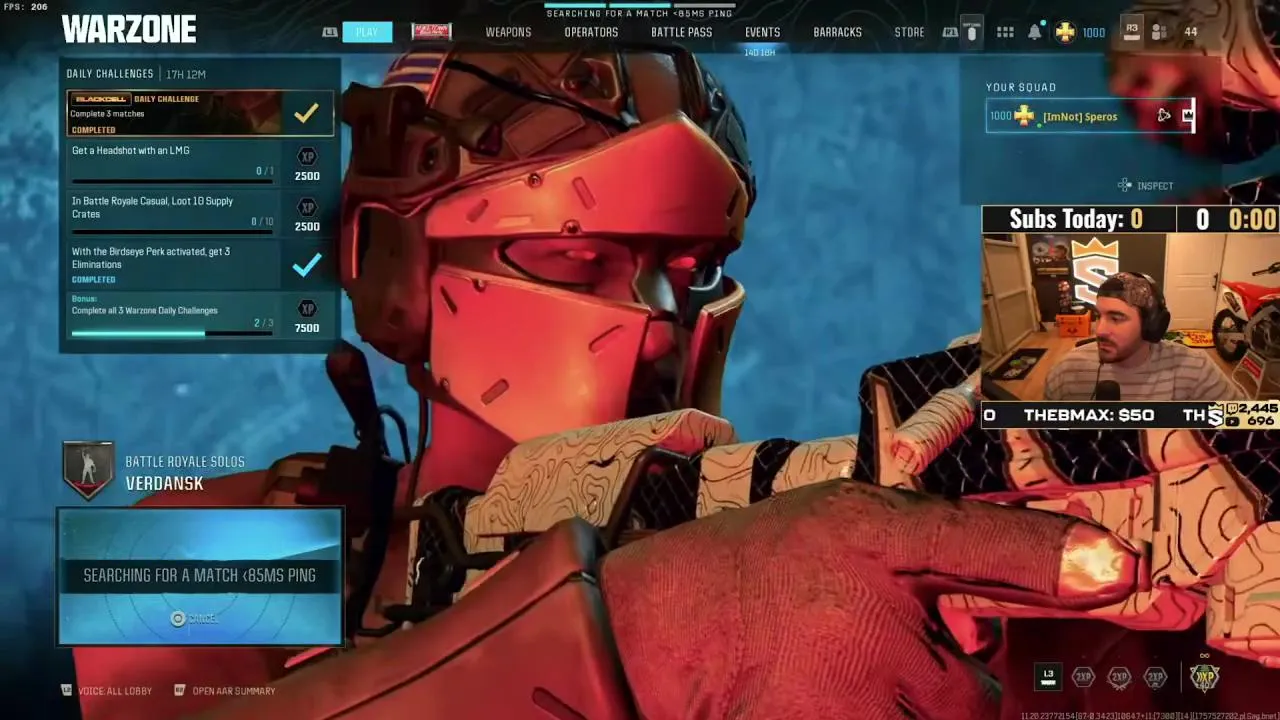Click the Subs Today counter on stream overlay

(1076, 219)
